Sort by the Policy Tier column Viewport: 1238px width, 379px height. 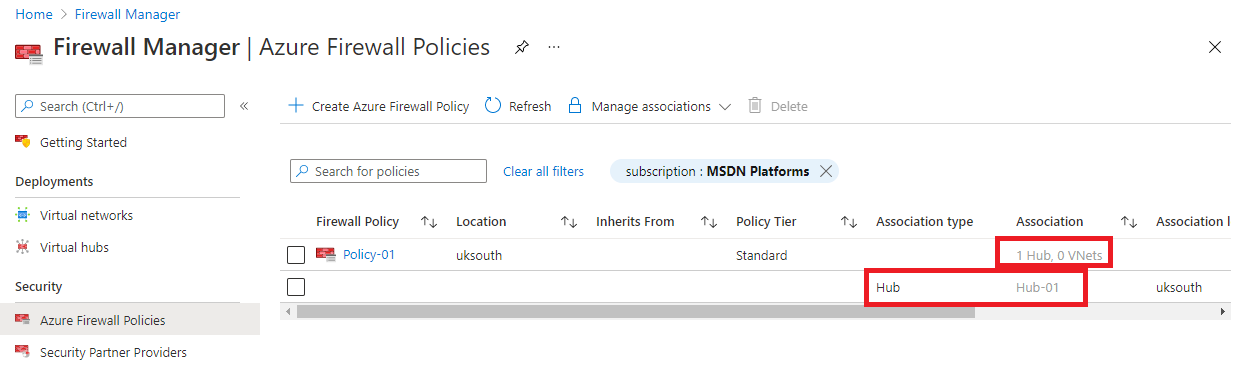click(849, 222)
